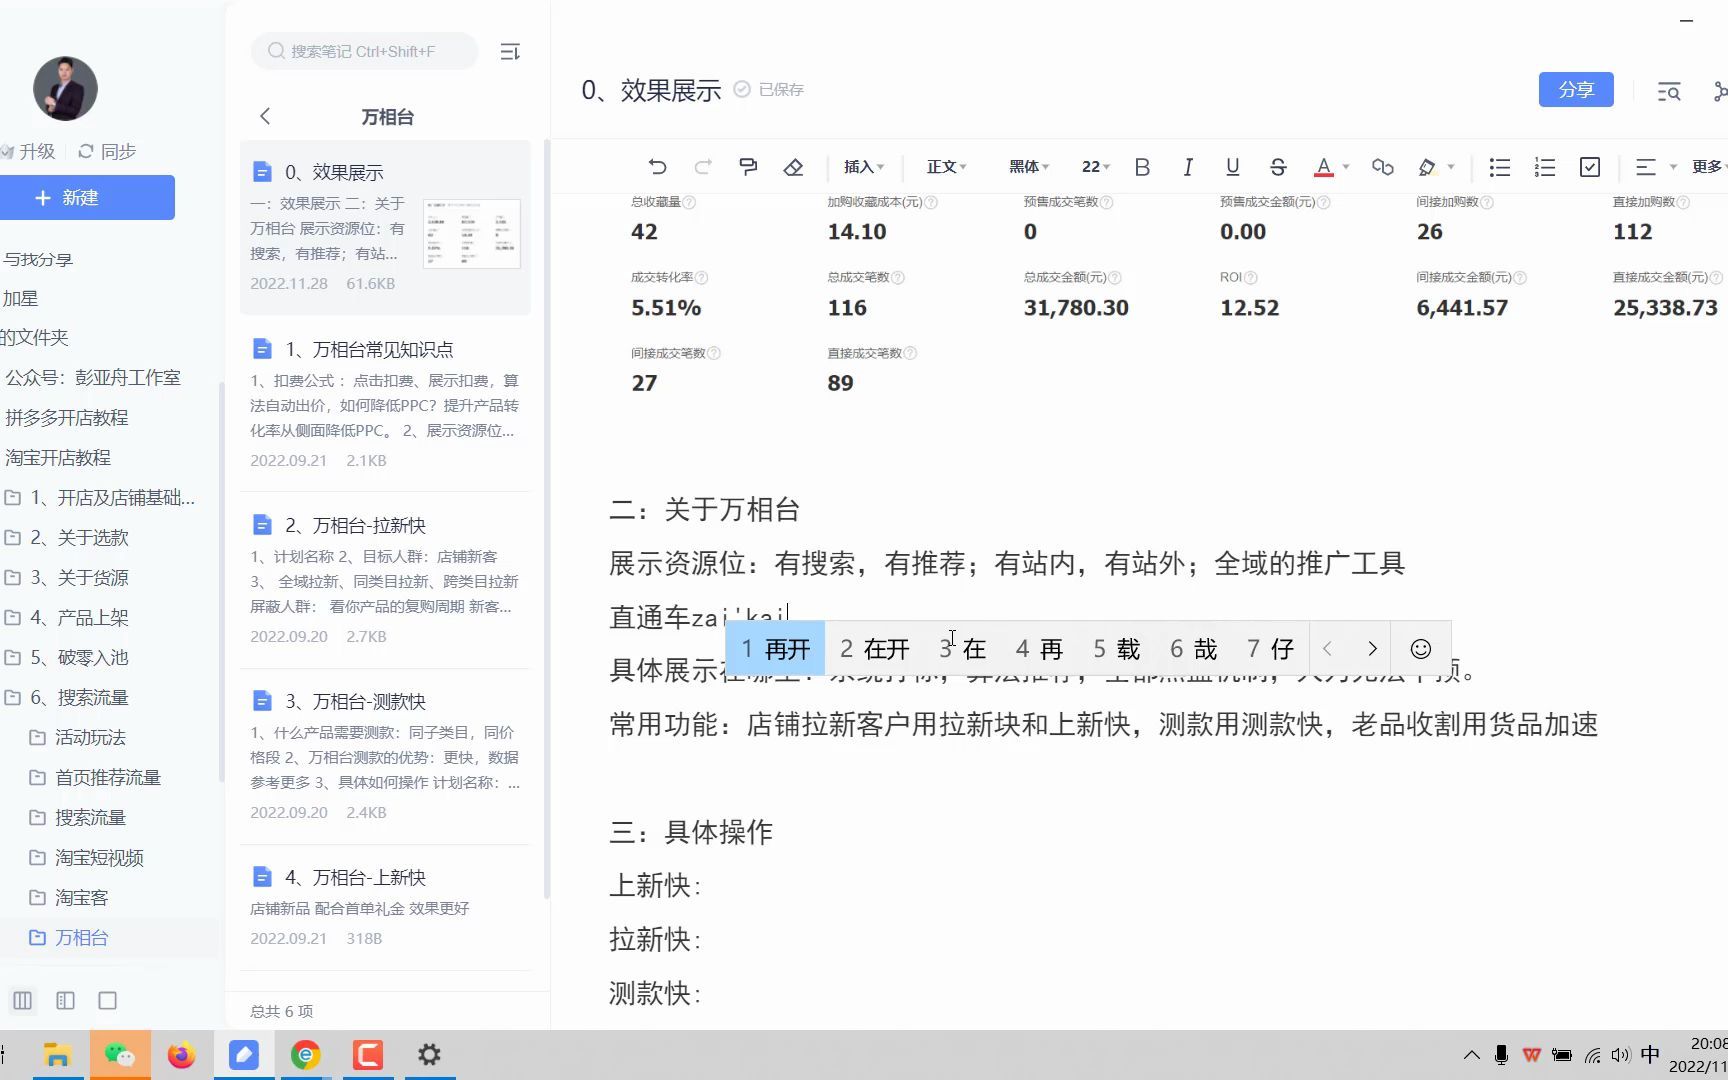Open the note 2、万相台-拉新快
Viewport: 1728px width, 1080px height.
[385, 580]
